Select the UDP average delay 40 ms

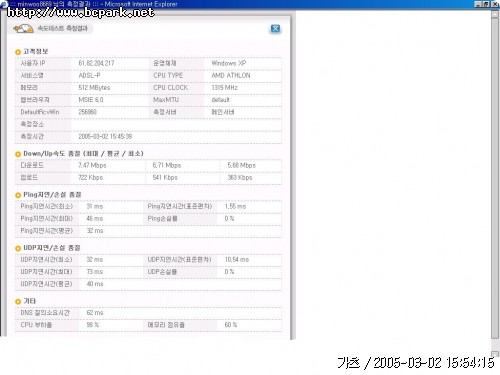95,284
